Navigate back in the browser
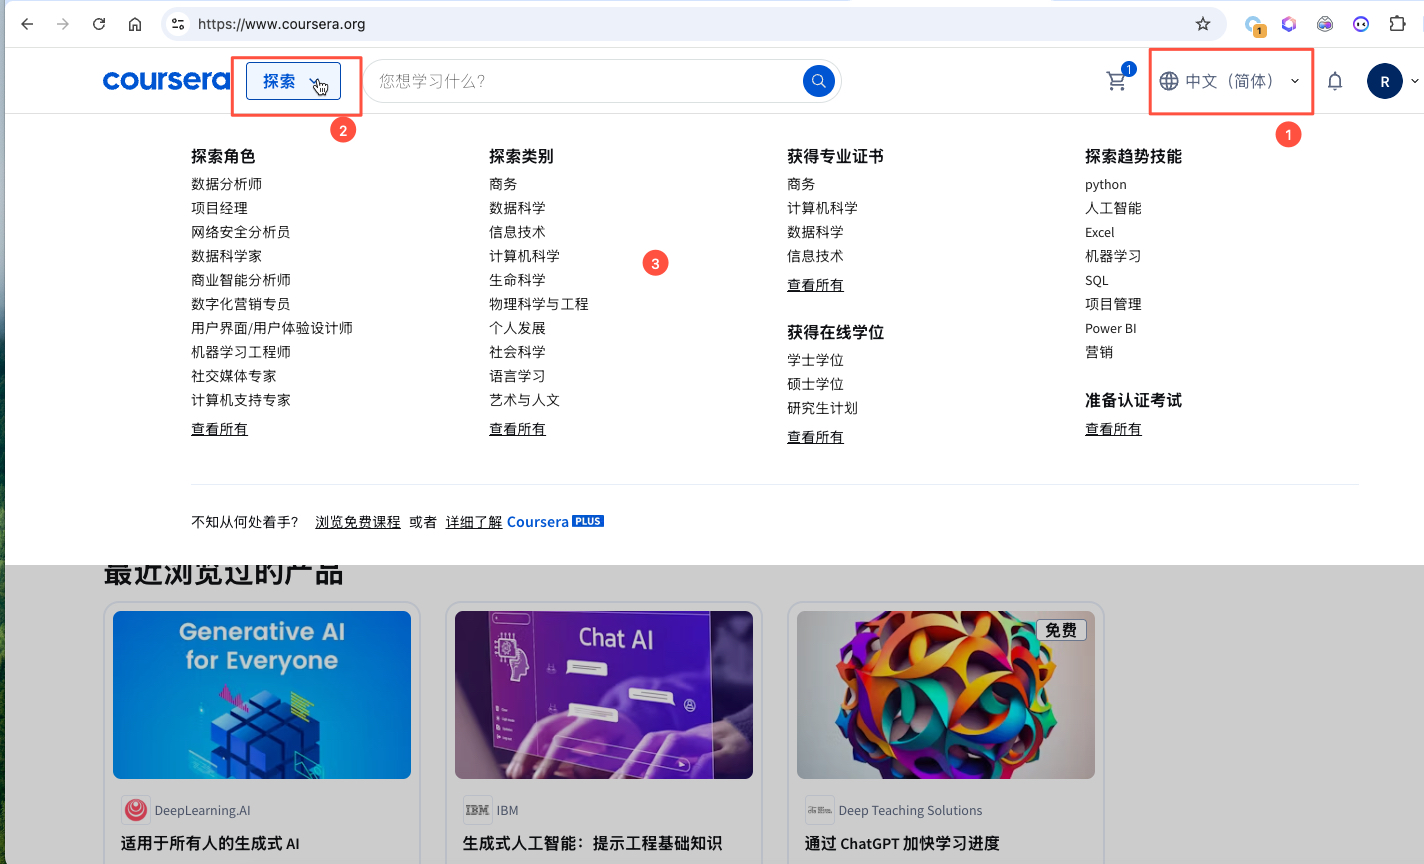The width and height of the screenshot is (1424, 864). point(26,23)
